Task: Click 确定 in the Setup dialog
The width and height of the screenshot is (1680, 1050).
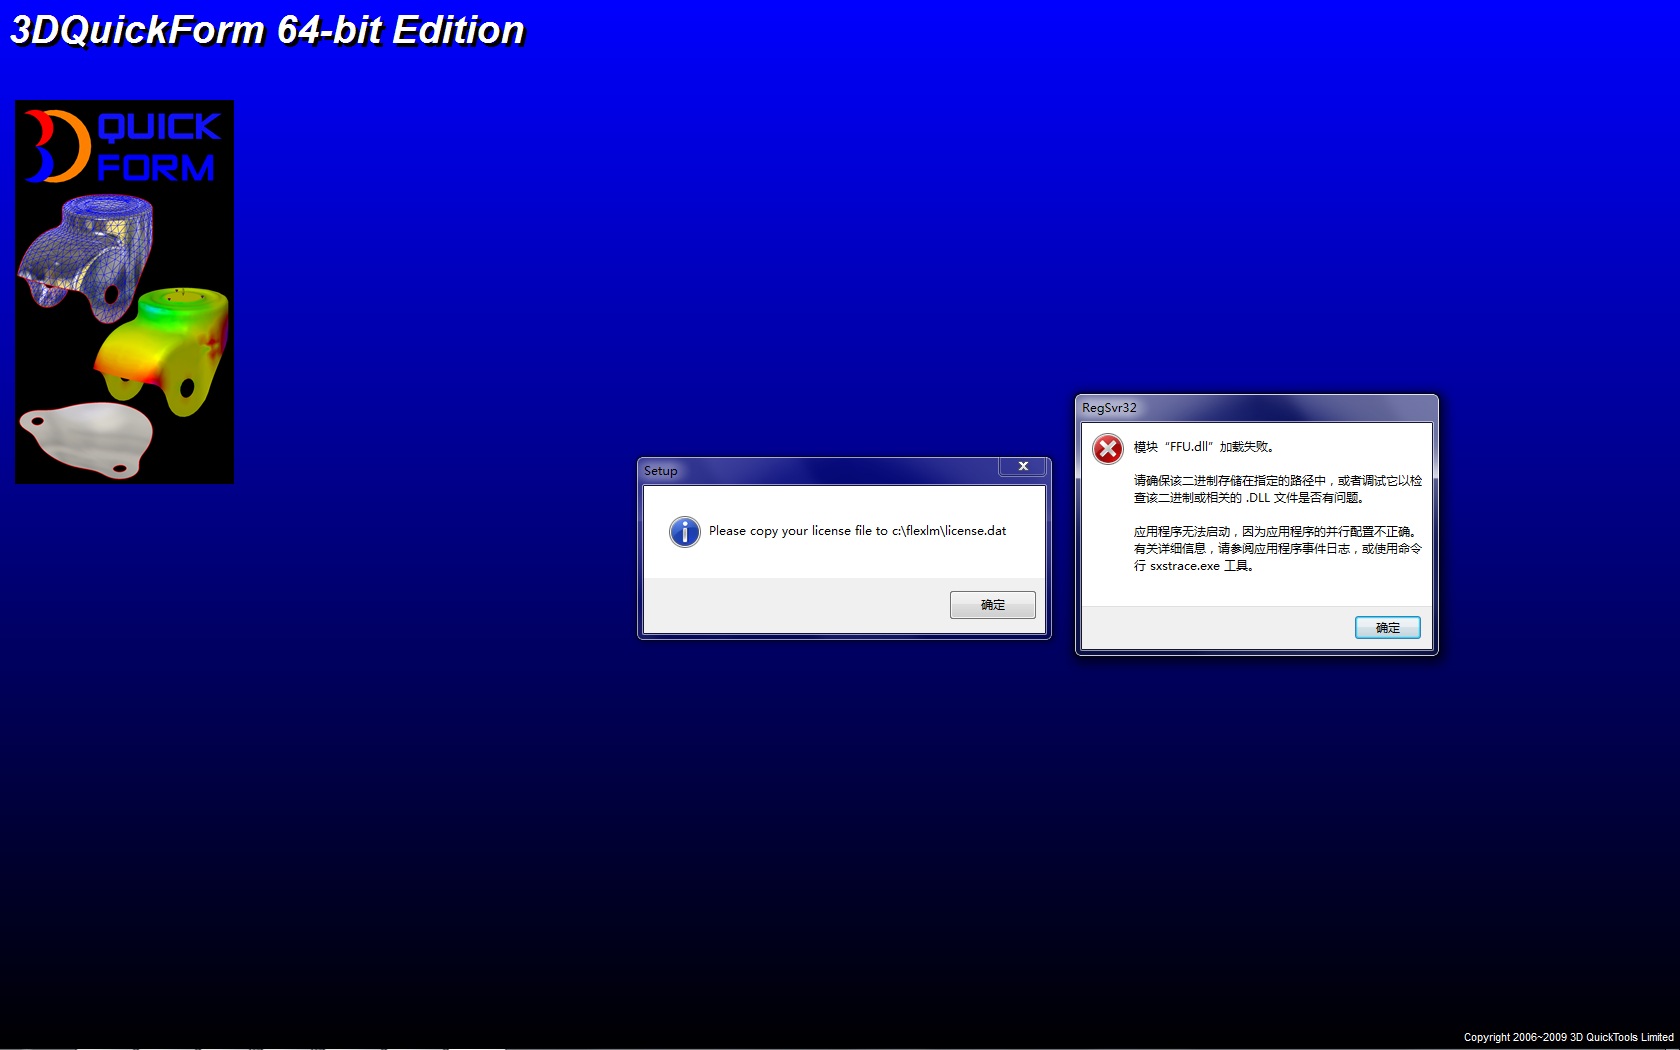Action: (x=992, y=605)
